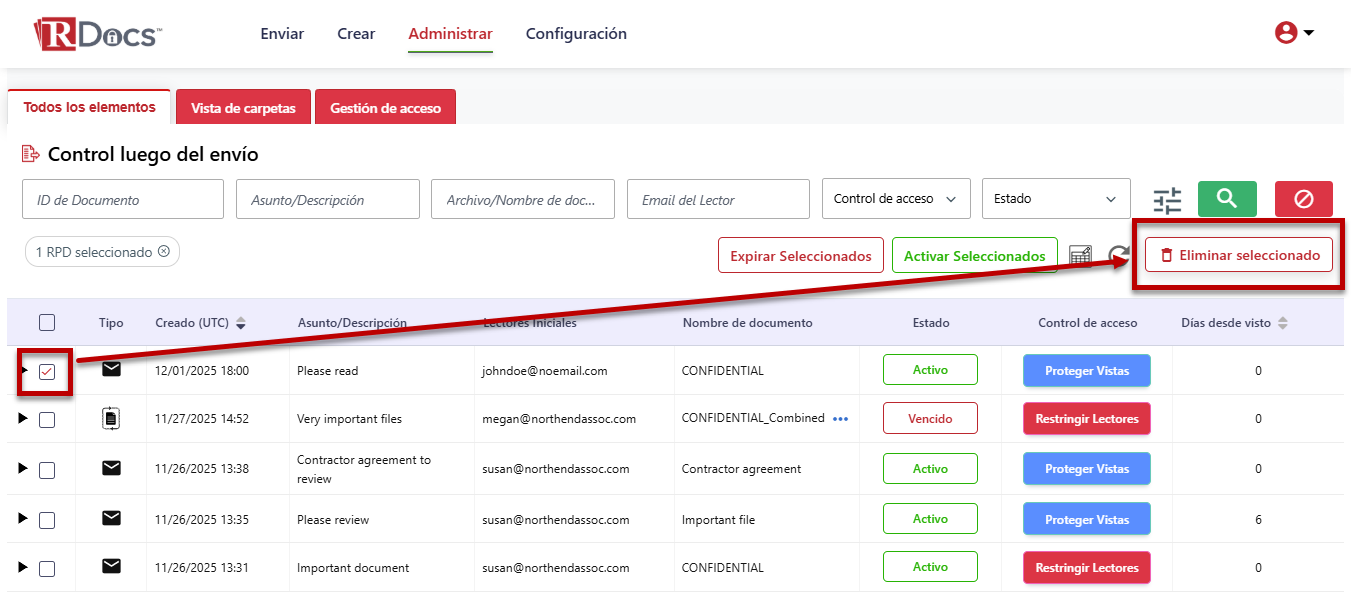This screenshot has width=1351, height=592.
Task: Click the refresh list icon
Action: click(x=1118, y=255)
